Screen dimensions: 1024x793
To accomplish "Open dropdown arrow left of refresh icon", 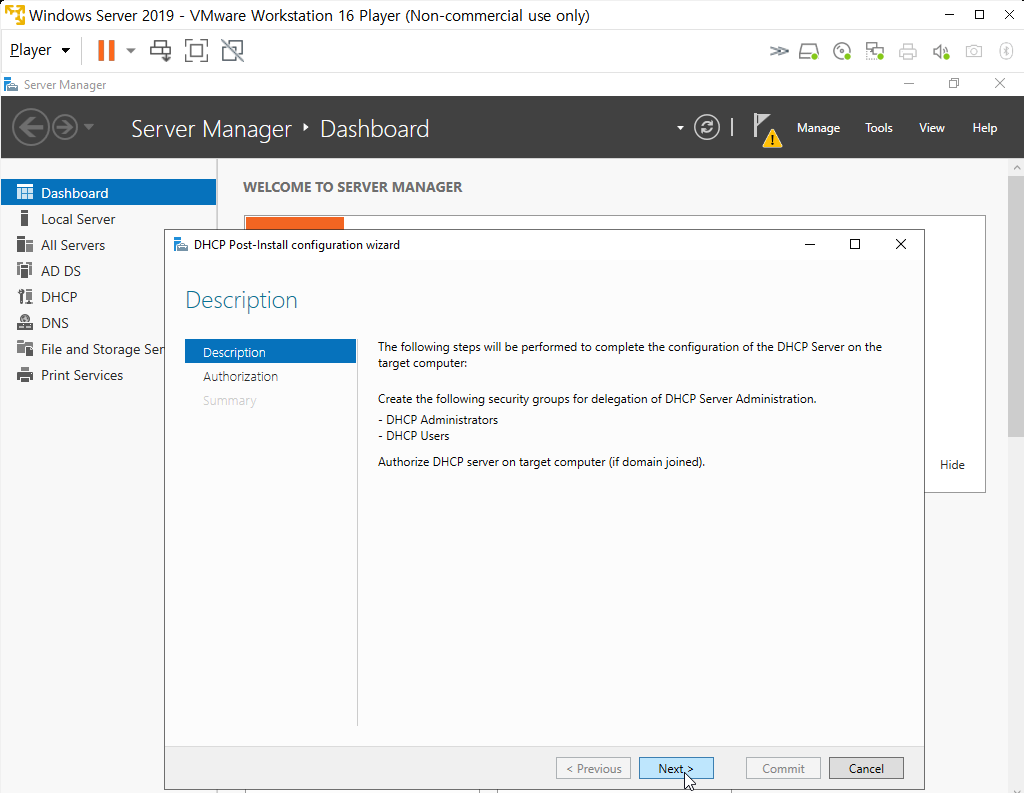I will [680, 128].
